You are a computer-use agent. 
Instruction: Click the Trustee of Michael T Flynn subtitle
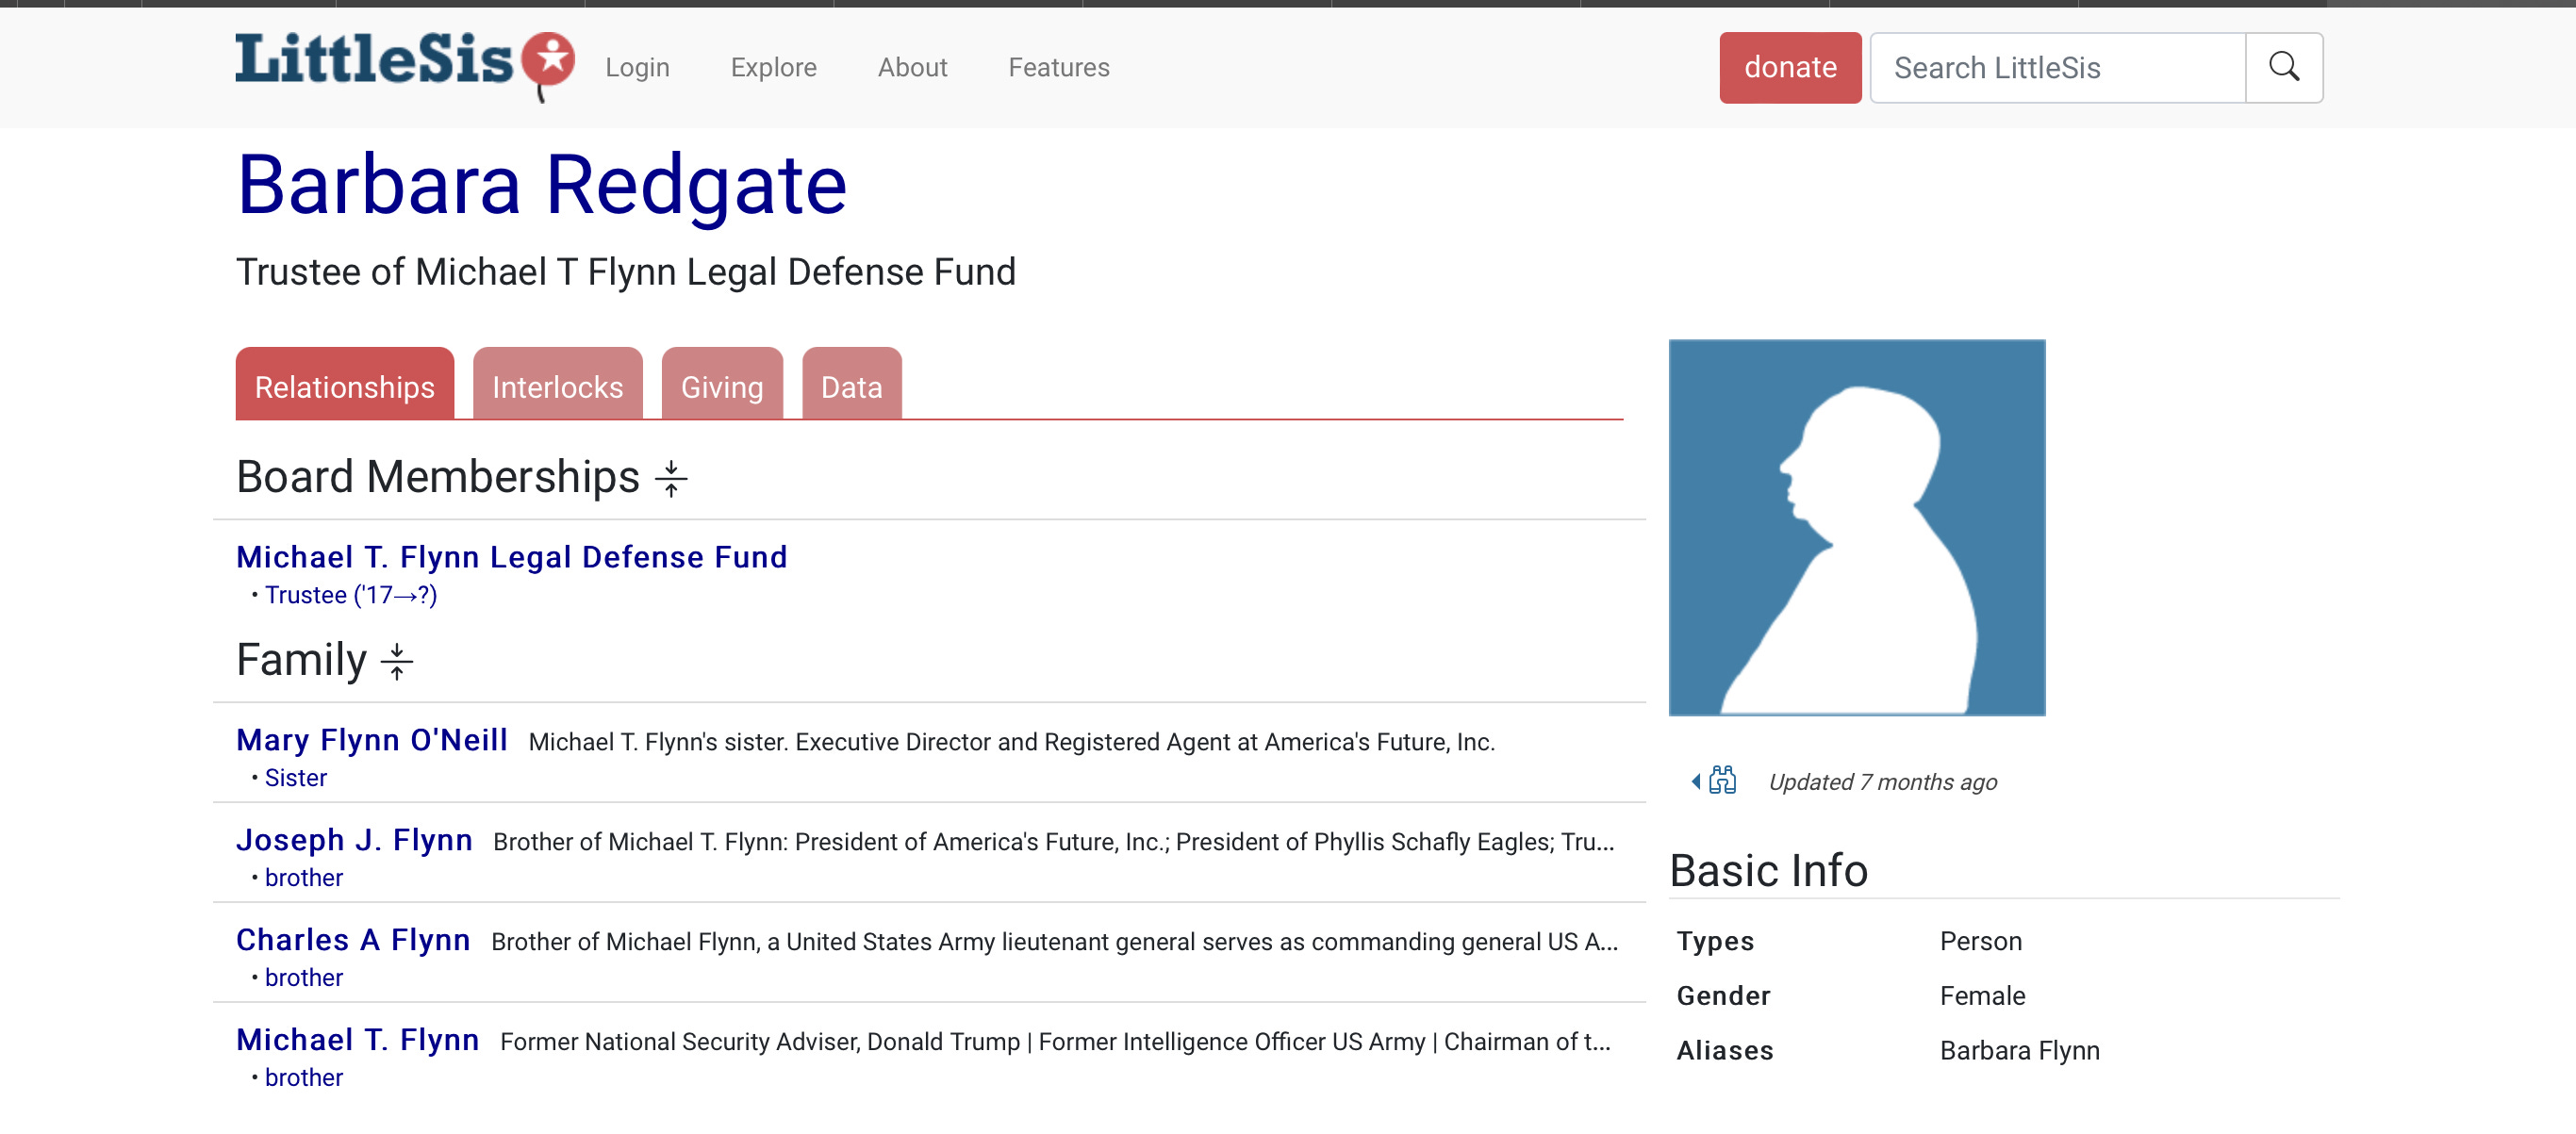(626, 272)
